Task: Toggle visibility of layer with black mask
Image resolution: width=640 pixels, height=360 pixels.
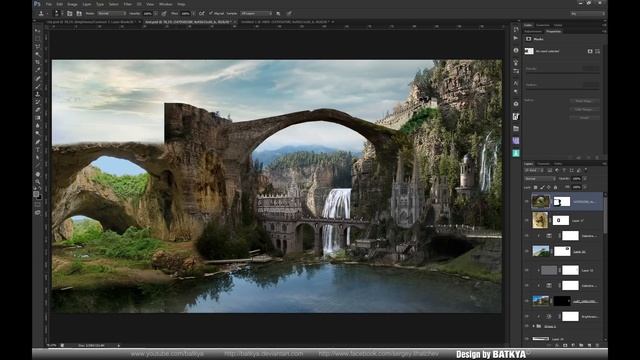Action: point(527,301)
